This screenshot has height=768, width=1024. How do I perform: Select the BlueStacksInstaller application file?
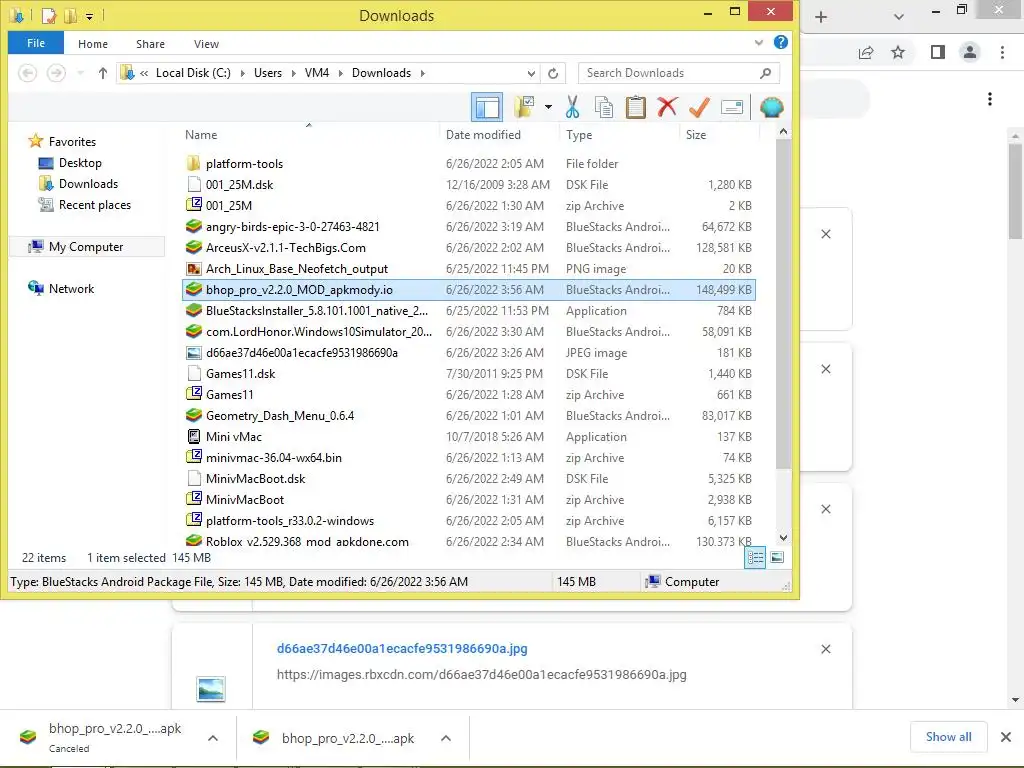coord(317,311)
